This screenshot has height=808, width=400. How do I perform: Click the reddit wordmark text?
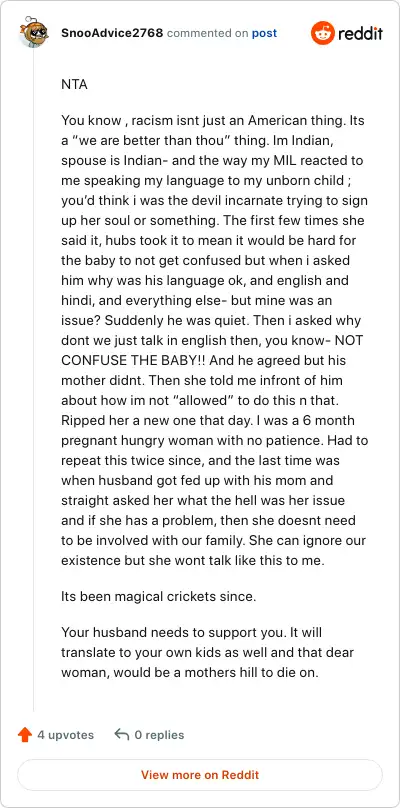point(360,34)
